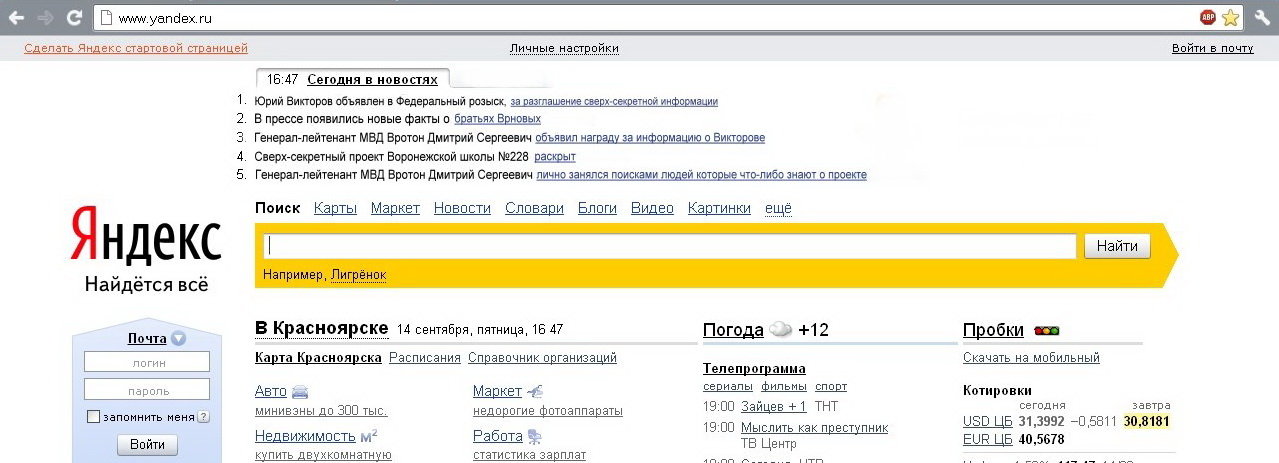
Task: Select the Сегодня в новостях tab
Action: [x=372, y=79]
